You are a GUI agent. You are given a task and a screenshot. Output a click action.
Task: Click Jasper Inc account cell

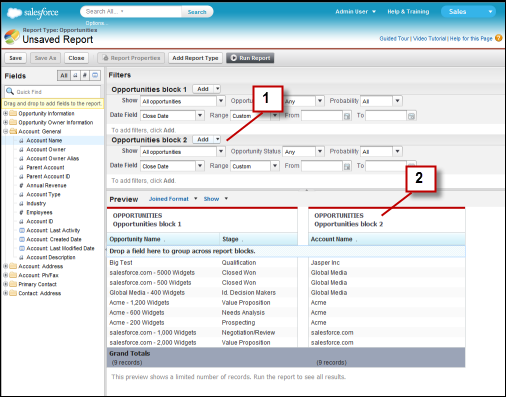point(325,263)
